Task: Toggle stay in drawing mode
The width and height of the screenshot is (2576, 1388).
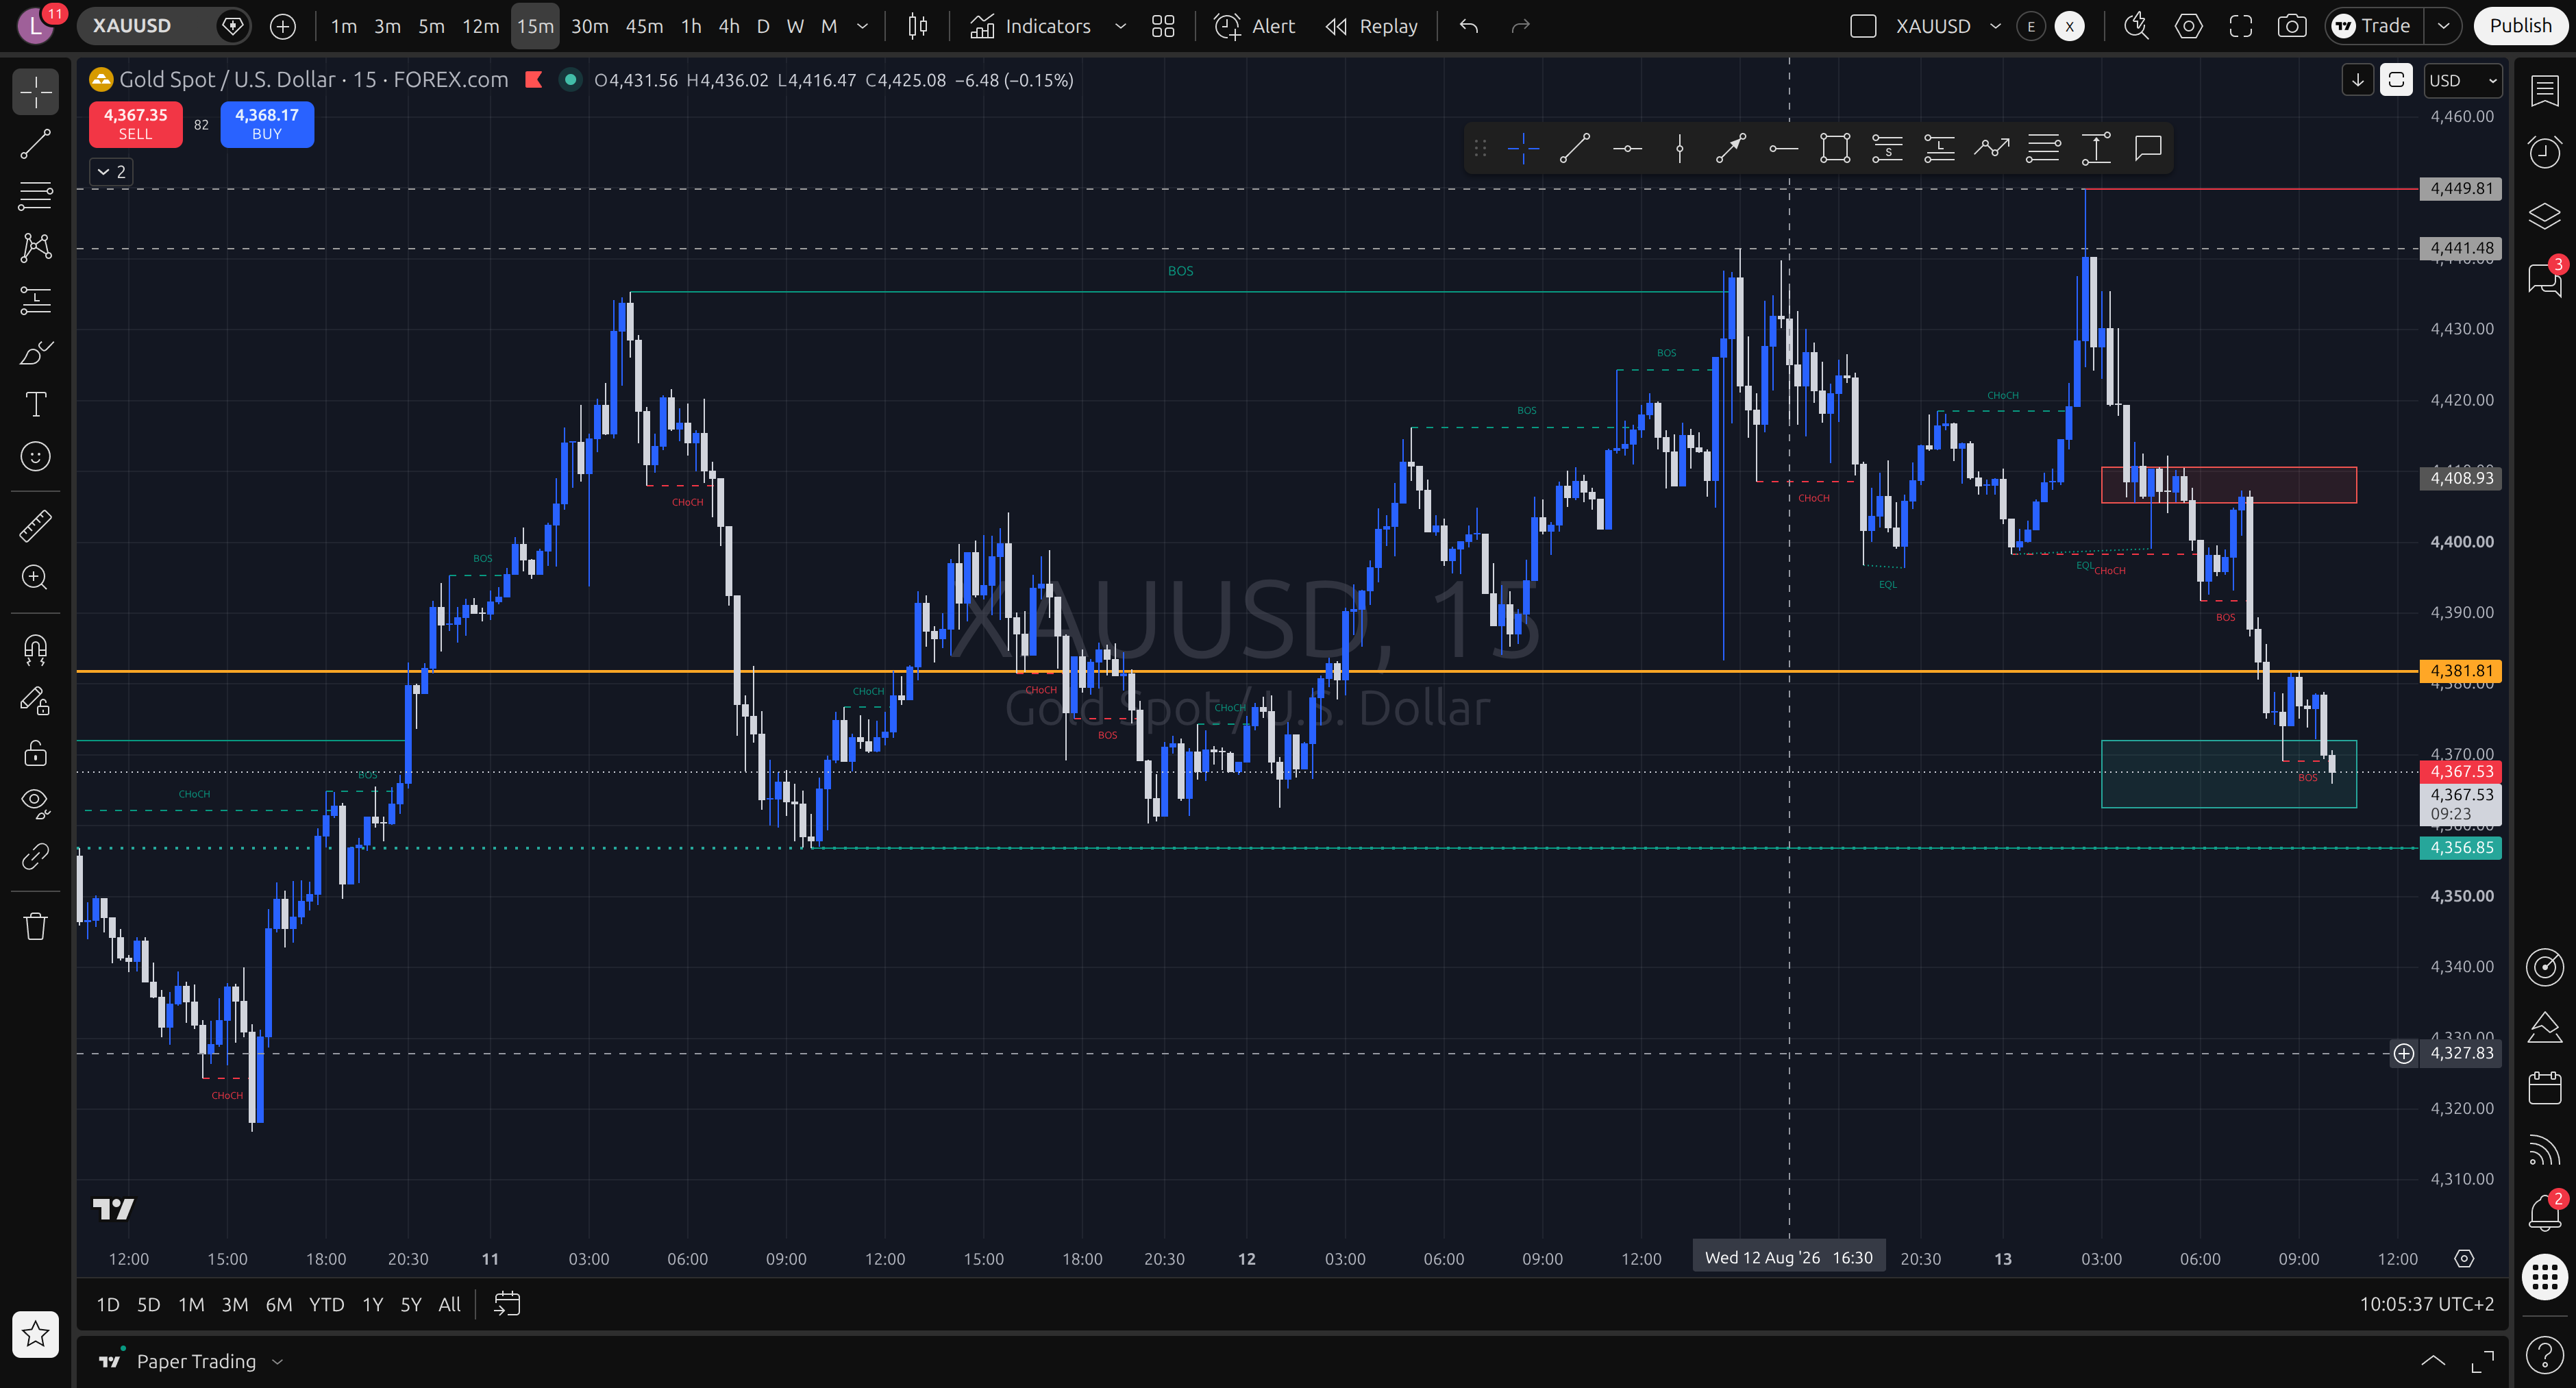Action: 36,702
